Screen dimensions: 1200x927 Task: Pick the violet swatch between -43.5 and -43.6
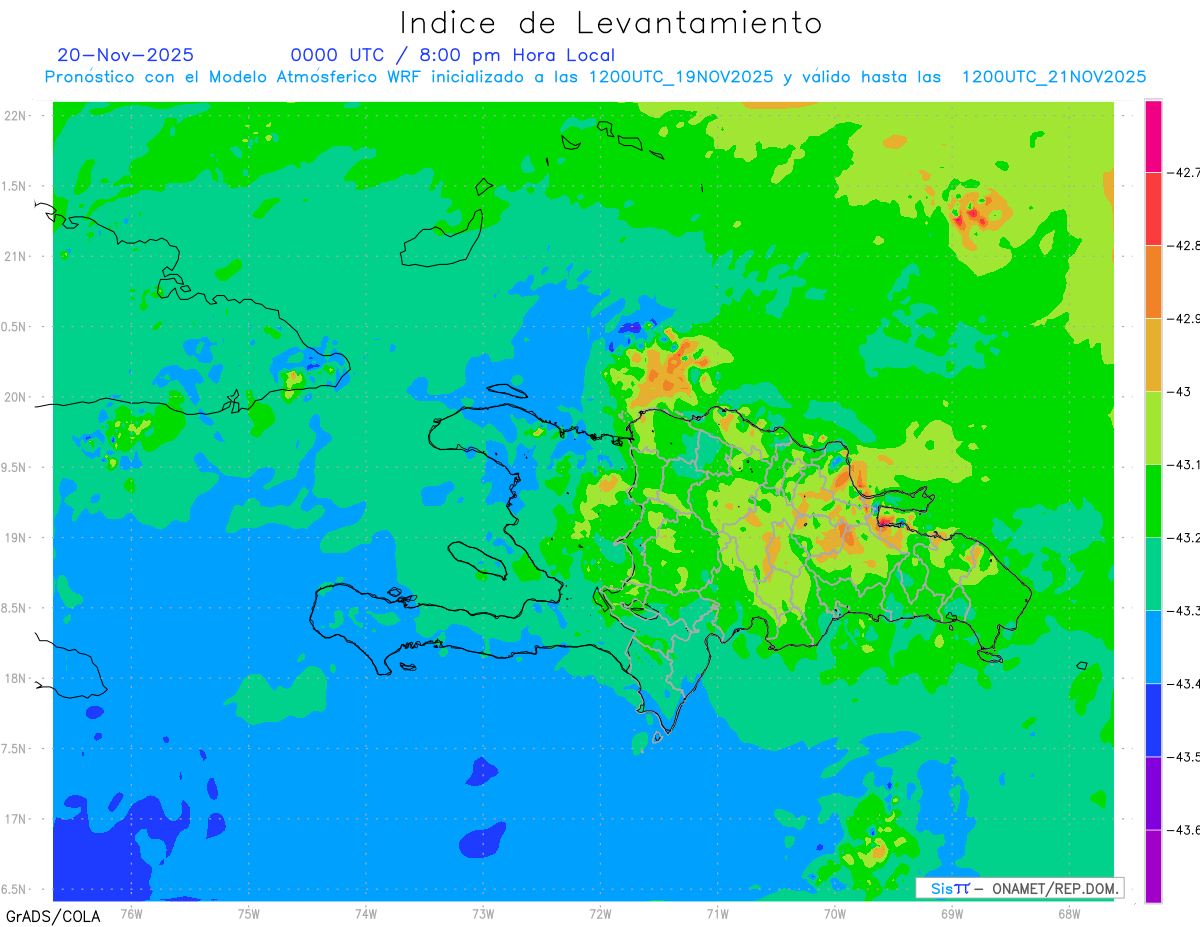pos(1153,793)
